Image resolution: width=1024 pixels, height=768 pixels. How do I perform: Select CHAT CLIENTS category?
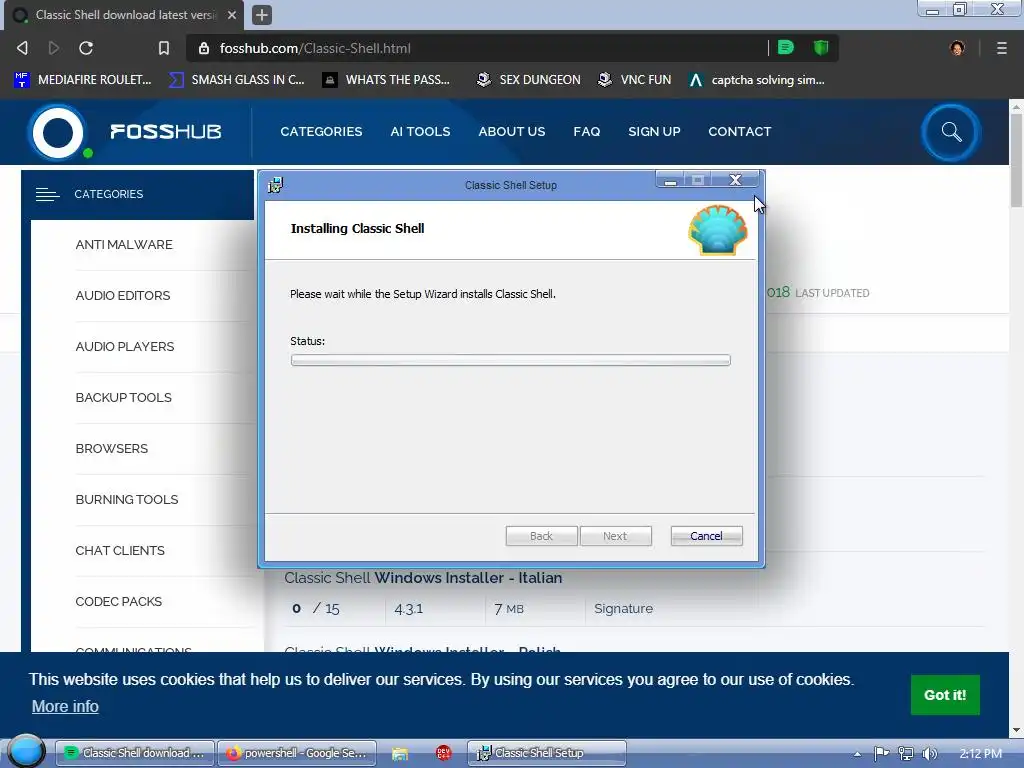[x=120, y=551]
